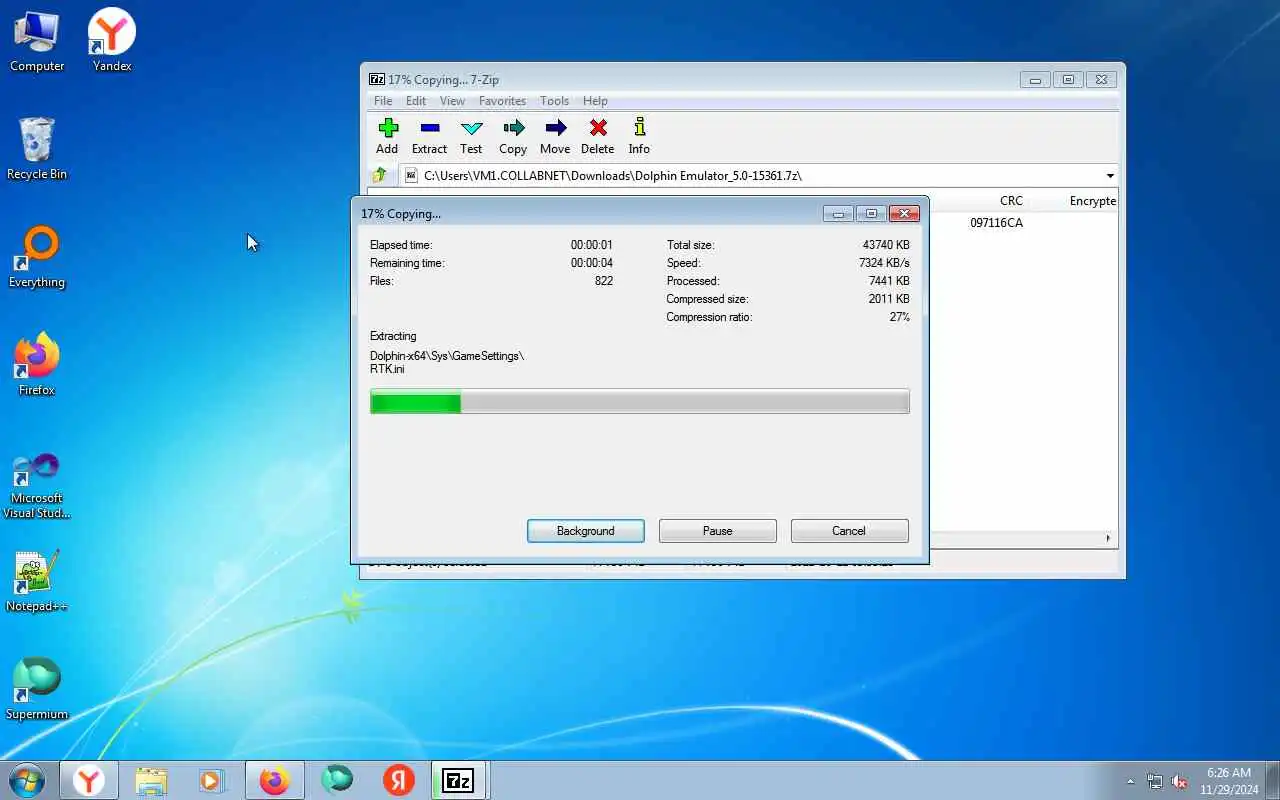Viewport: 1280px width, 800px height.
Task: Open the Computer desktop icon
Action: (37, 41)
